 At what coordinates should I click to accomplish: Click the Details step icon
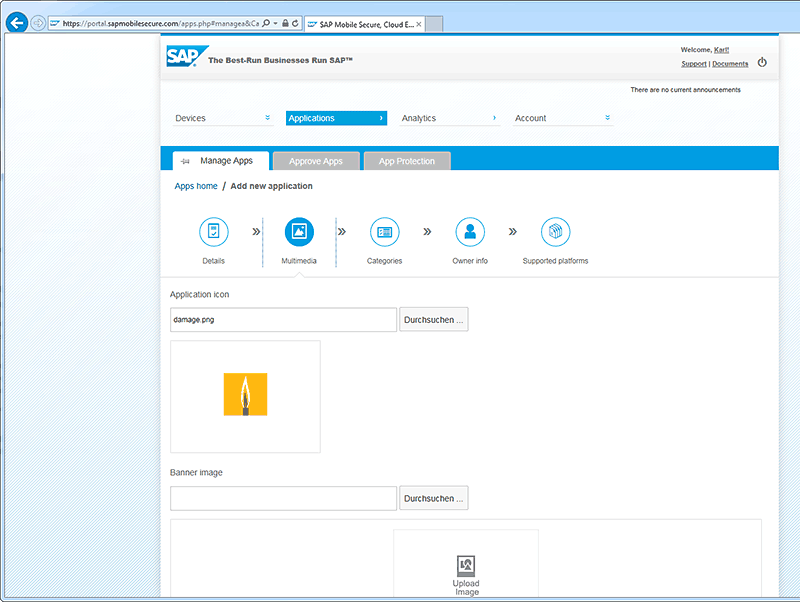tap(213, 232)
